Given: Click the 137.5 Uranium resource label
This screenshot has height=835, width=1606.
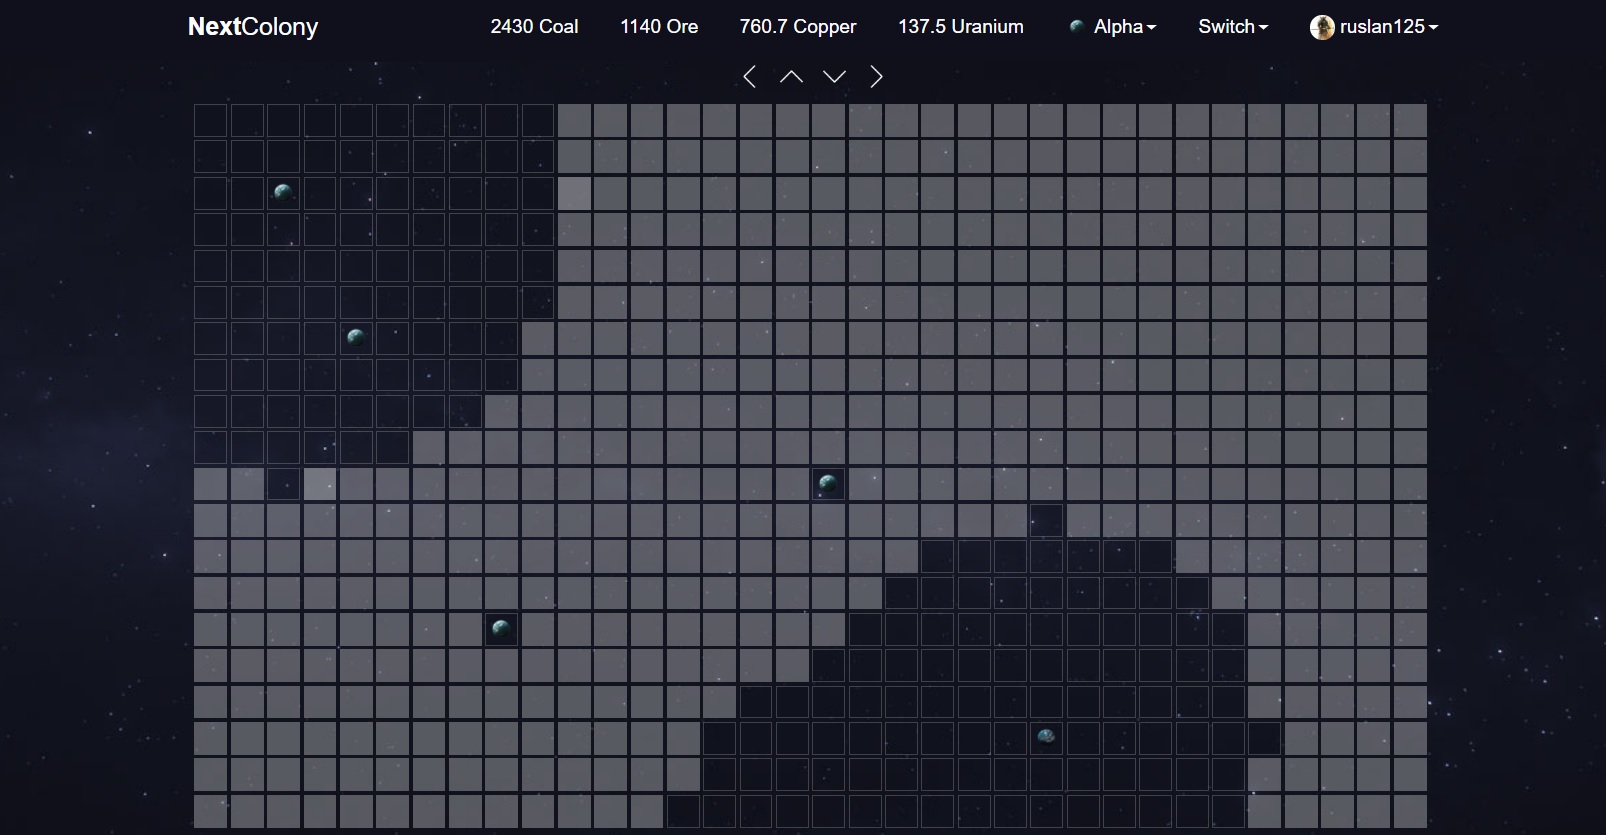Looking at the screenshot, I should point(960,27).
